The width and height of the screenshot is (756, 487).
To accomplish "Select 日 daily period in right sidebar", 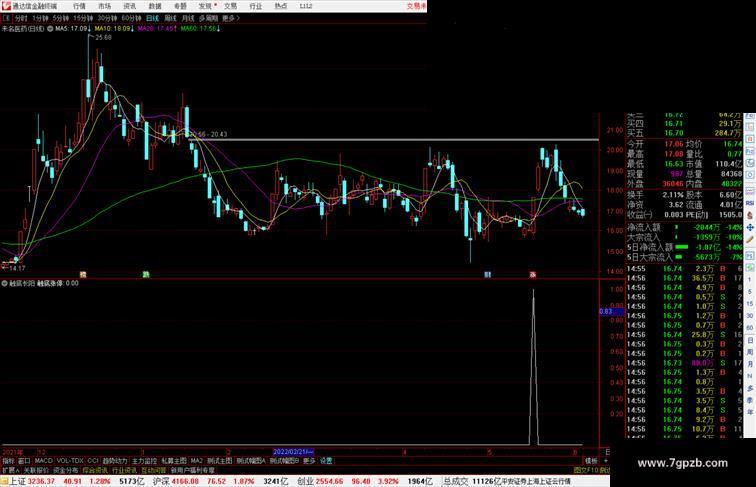I will (750, 340).
